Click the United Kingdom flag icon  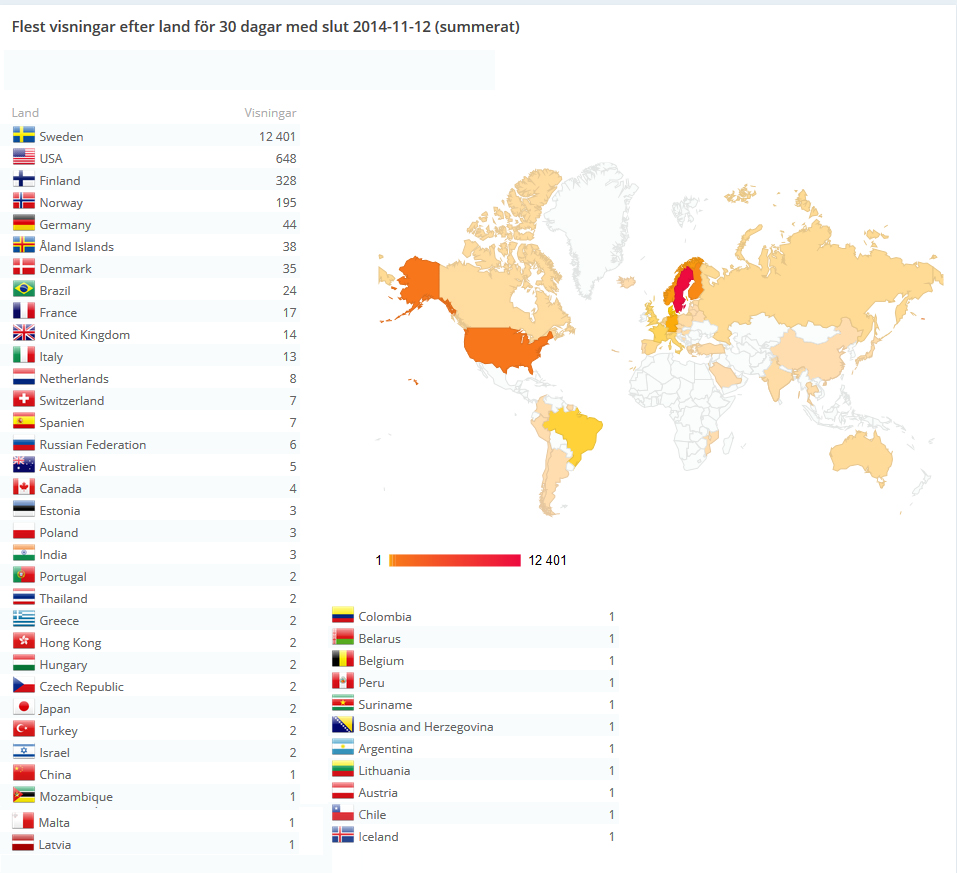[24, 333]
